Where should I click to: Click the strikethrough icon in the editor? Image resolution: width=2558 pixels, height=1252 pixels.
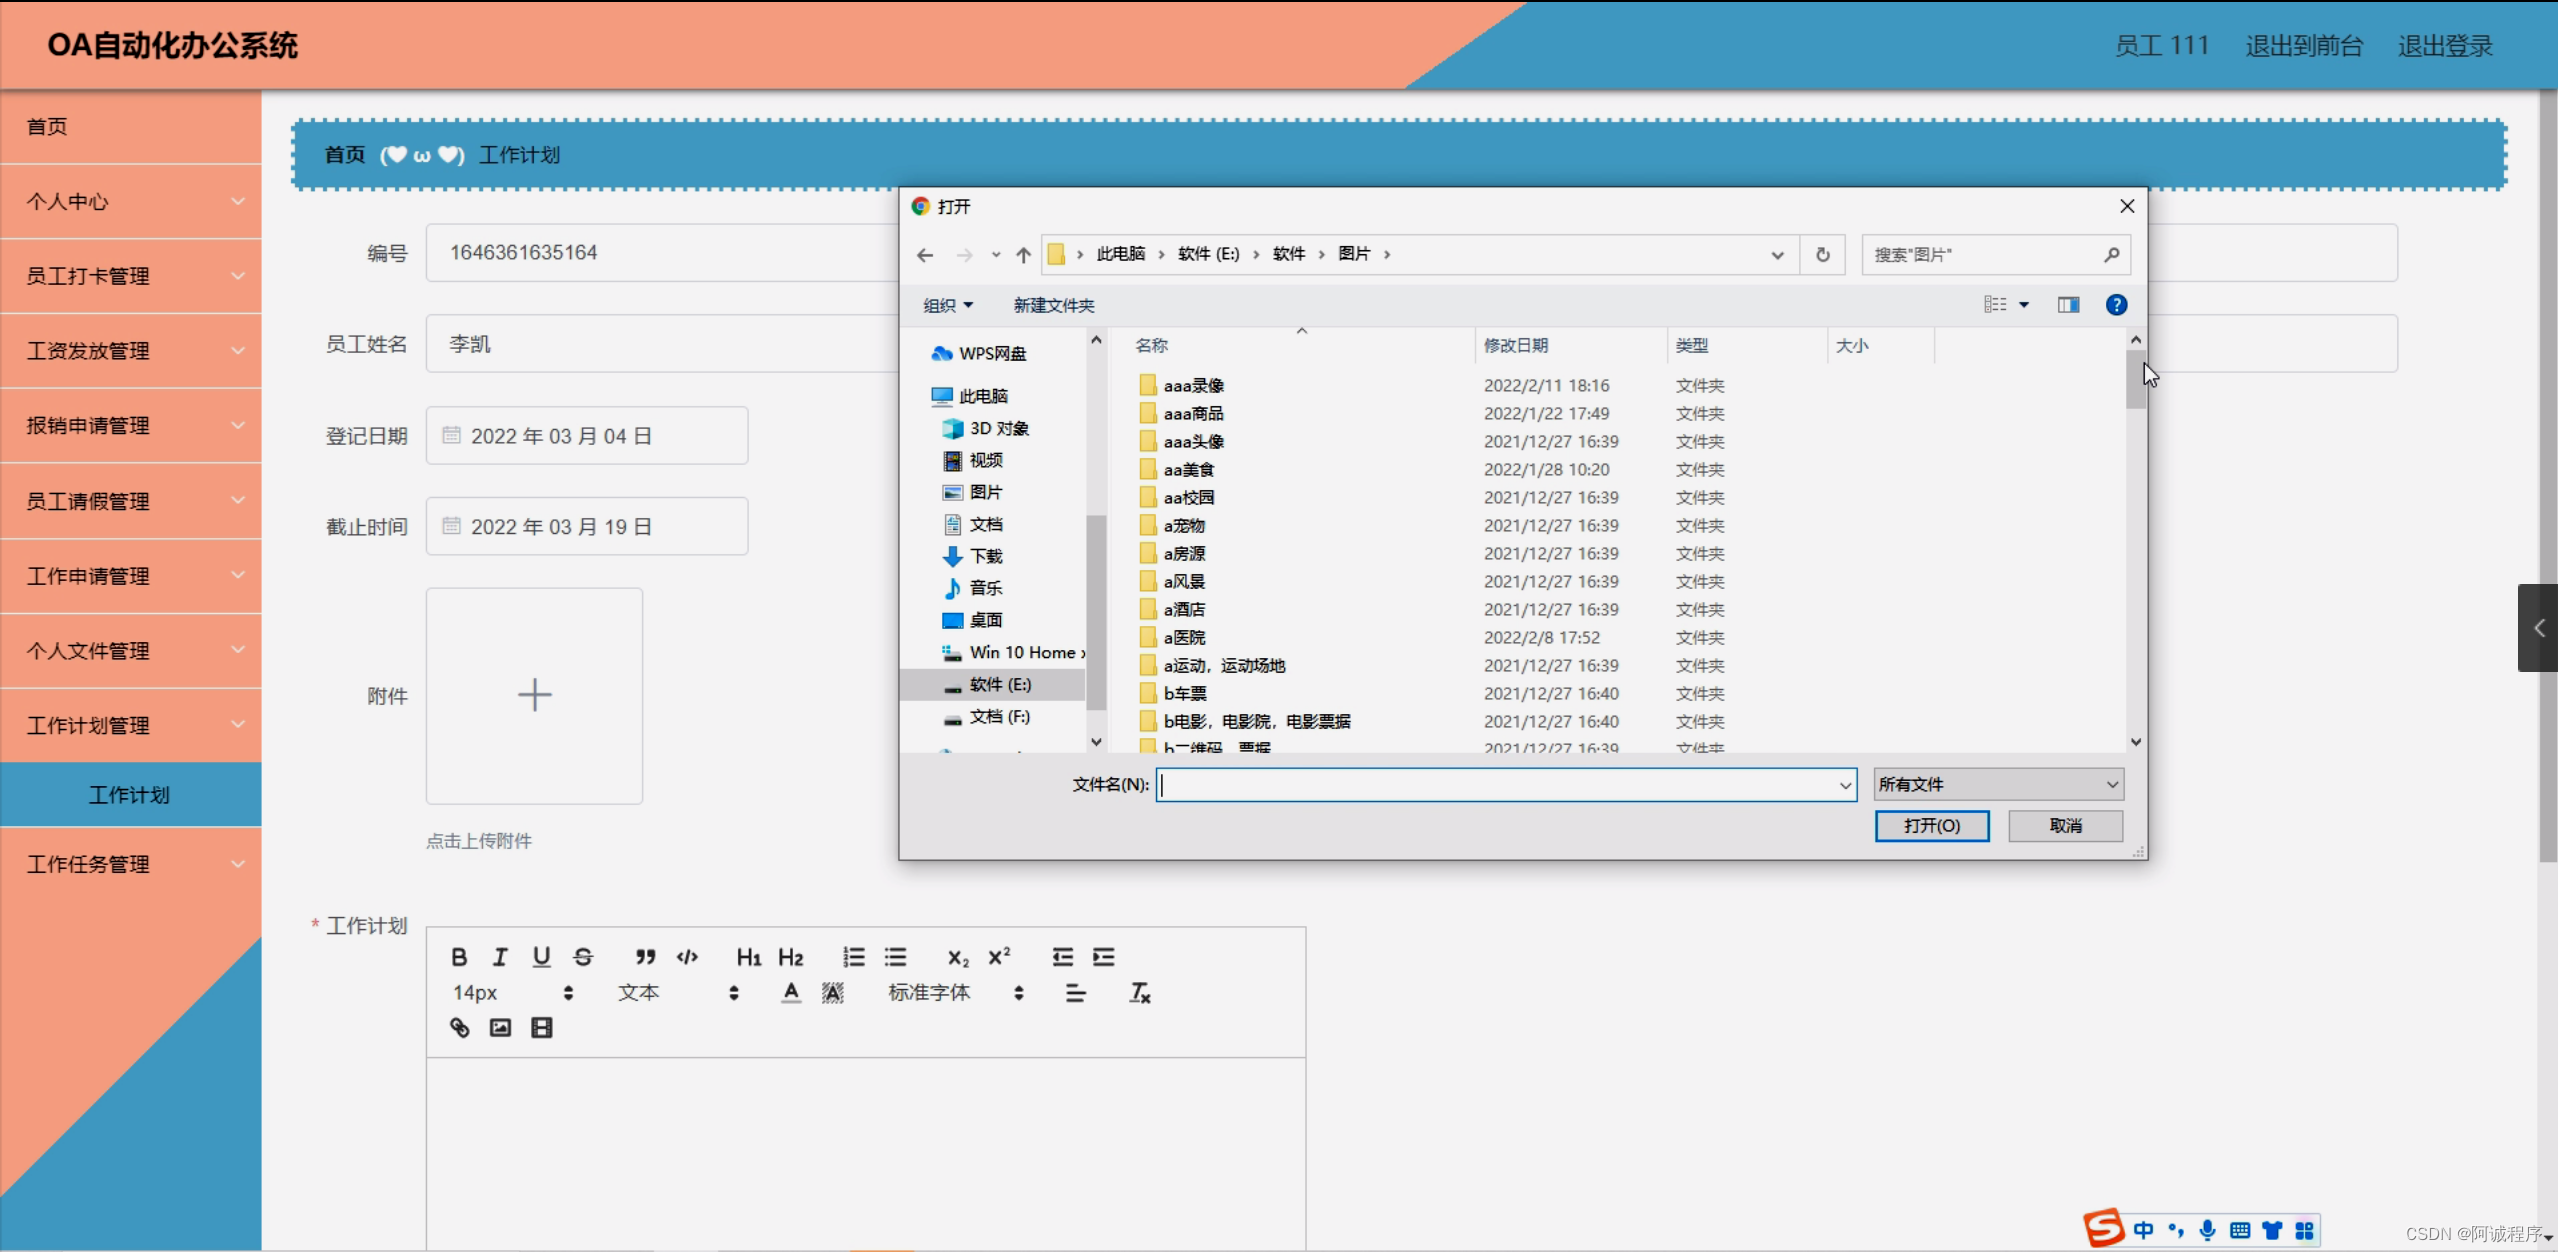coord(583,957)
